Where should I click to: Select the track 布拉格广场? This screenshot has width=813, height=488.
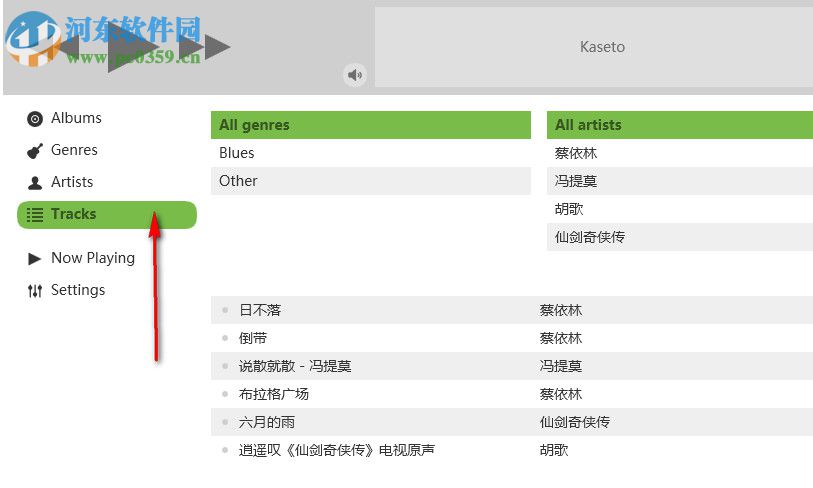pyautogui.click(x=512, y=394)
